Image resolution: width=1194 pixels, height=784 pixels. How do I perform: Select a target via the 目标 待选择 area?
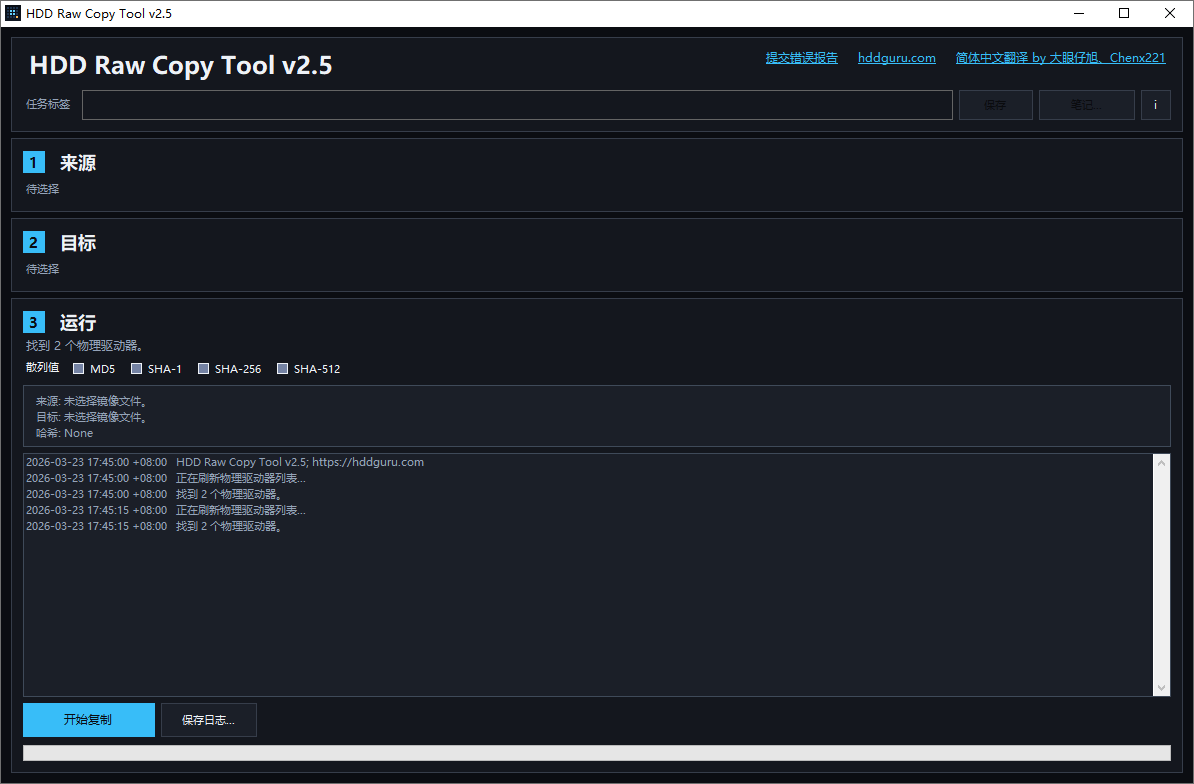pos(42,268)
